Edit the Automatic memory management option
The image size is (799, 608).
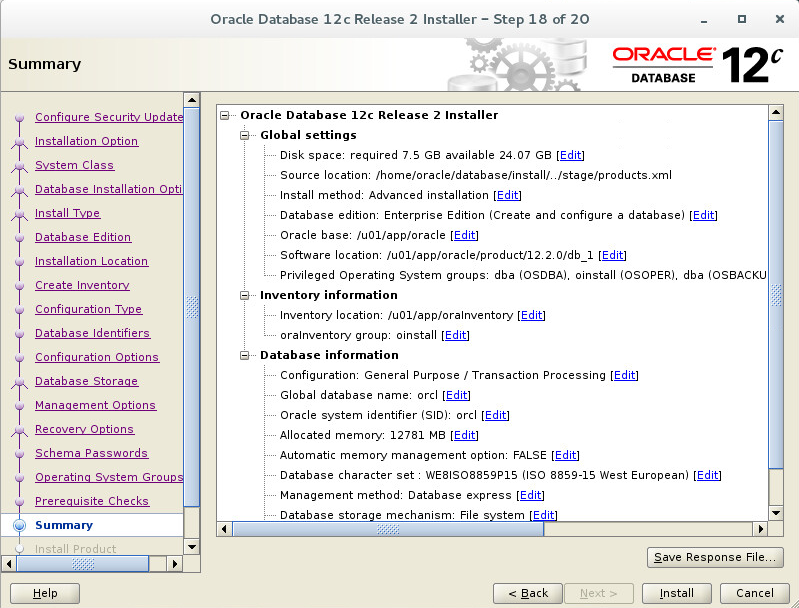566,455
